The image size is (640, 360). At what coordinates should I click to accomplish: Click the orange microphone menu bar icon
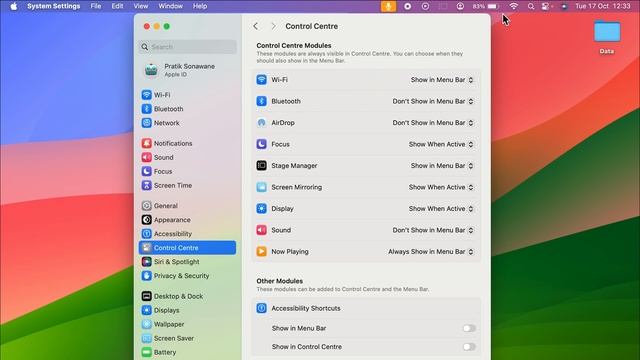coord(389,6)
